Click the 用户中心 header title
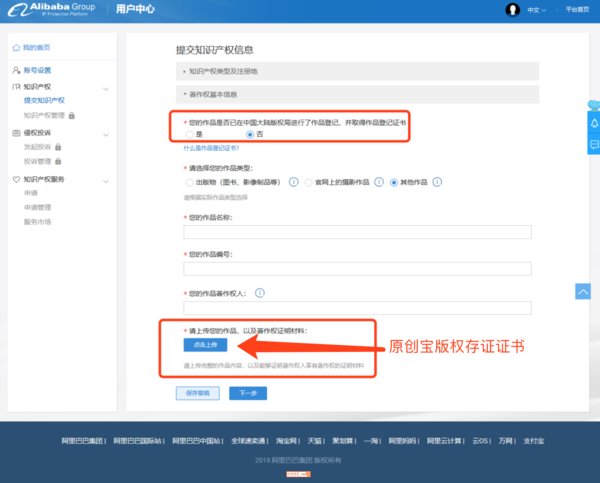 point(135,9)
